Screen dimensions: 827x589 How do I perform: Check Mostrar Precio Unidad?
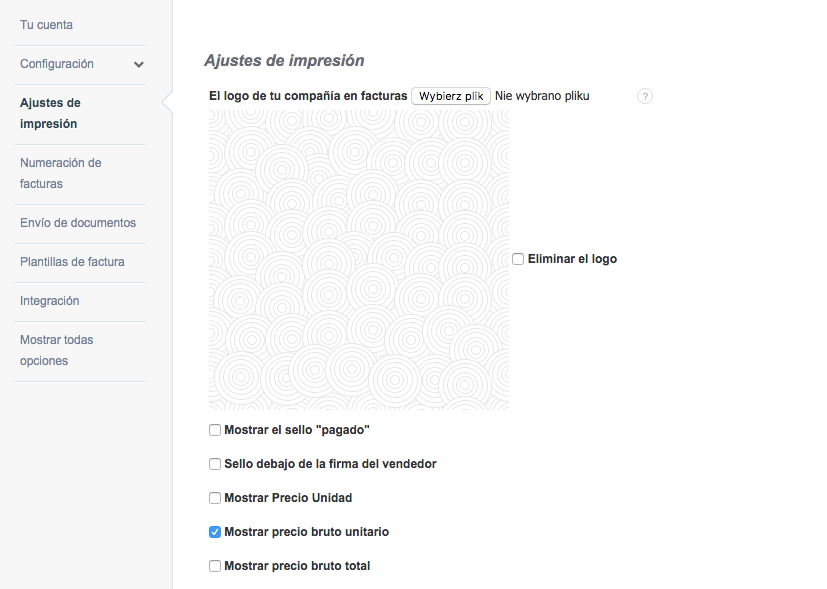tap(214, 497)
